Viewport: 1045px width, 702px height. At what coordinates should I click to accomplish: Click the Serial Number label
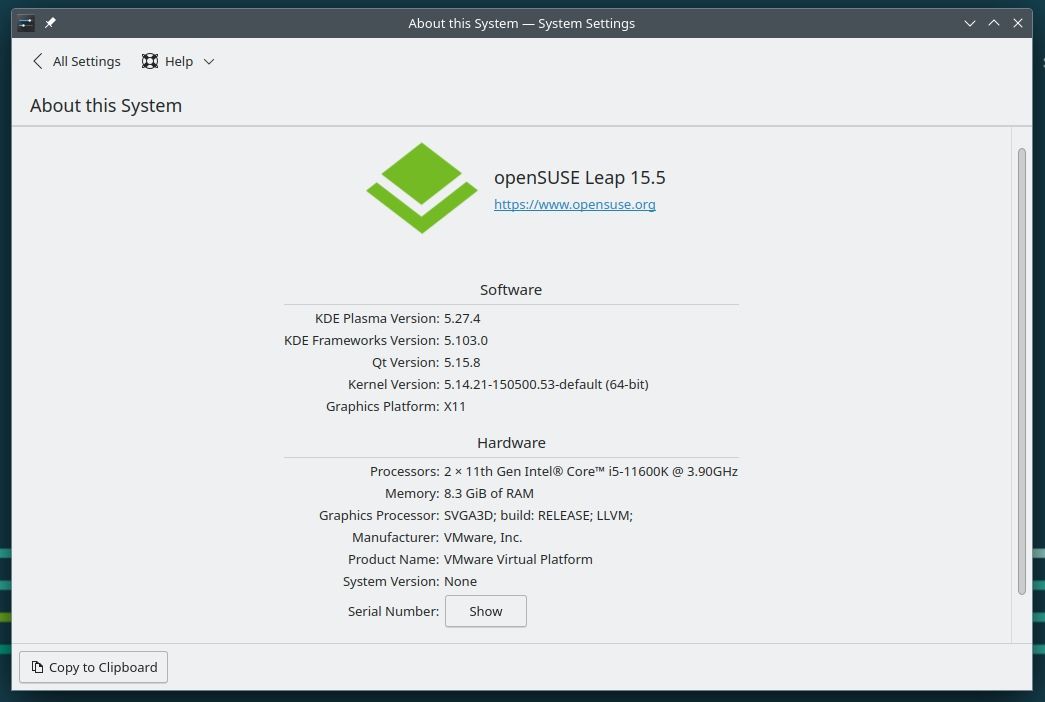click(393, 611)
